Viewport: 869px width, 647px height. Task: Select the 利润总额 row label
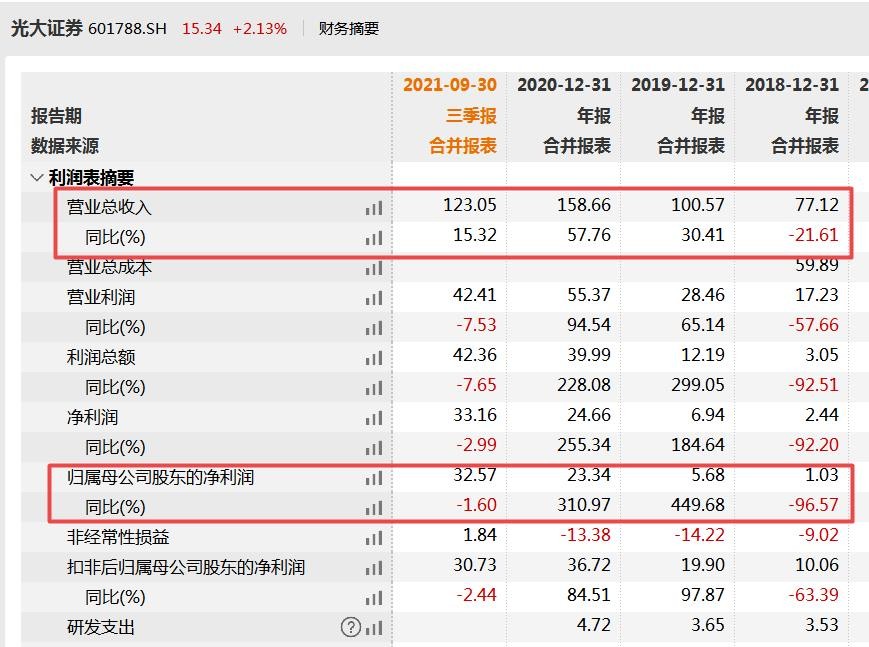(101, 357)
